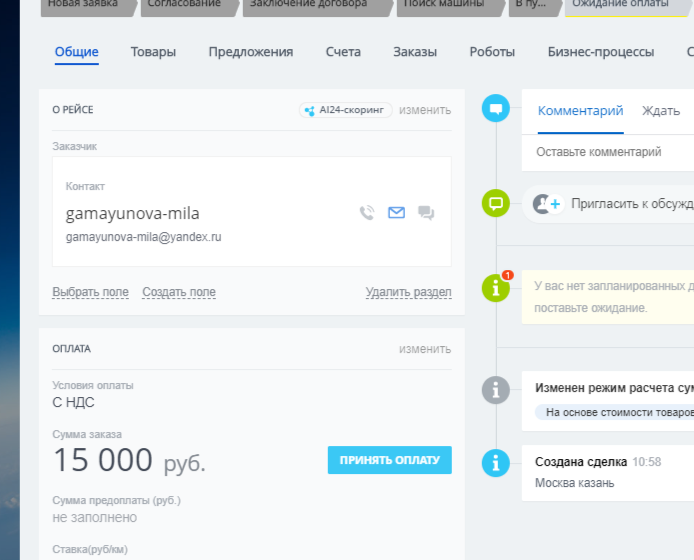Click the green chat timeline icon
The height and width of the screenshot is (560, 694).
tap(496, 203)
